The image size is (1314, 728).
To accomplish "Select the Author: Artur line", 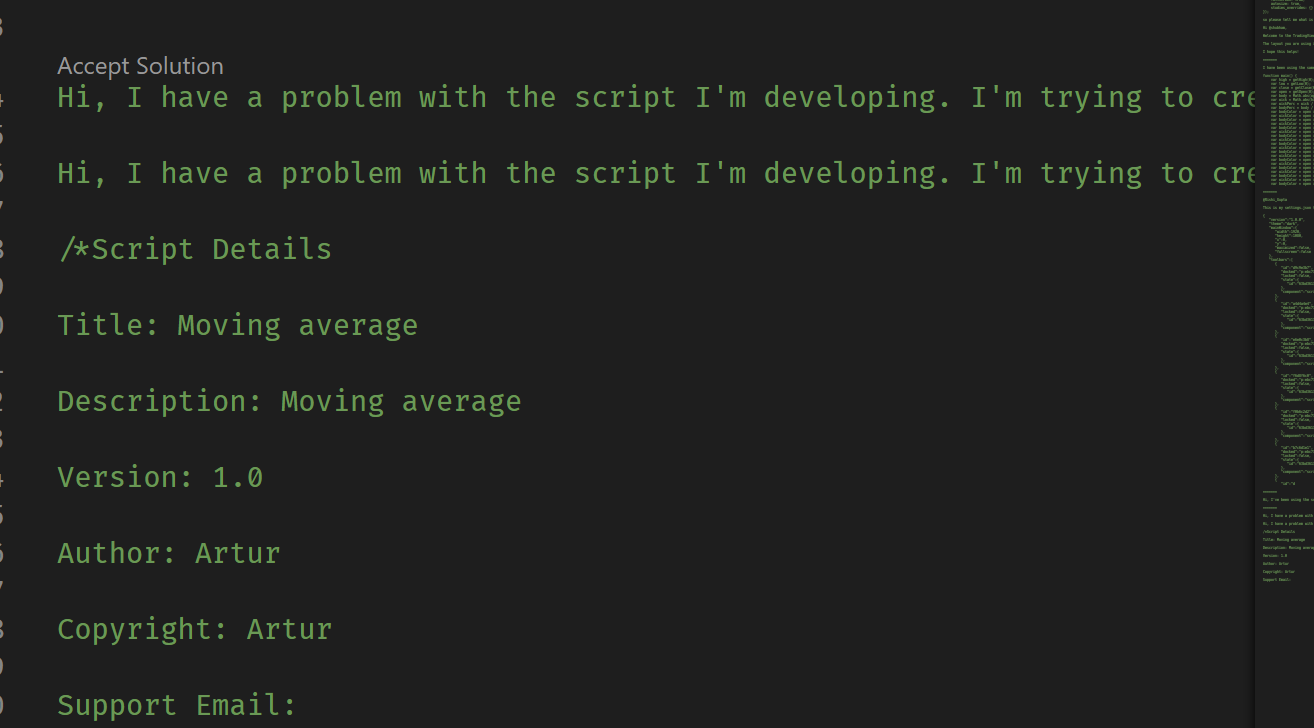I will pos(168,552).
